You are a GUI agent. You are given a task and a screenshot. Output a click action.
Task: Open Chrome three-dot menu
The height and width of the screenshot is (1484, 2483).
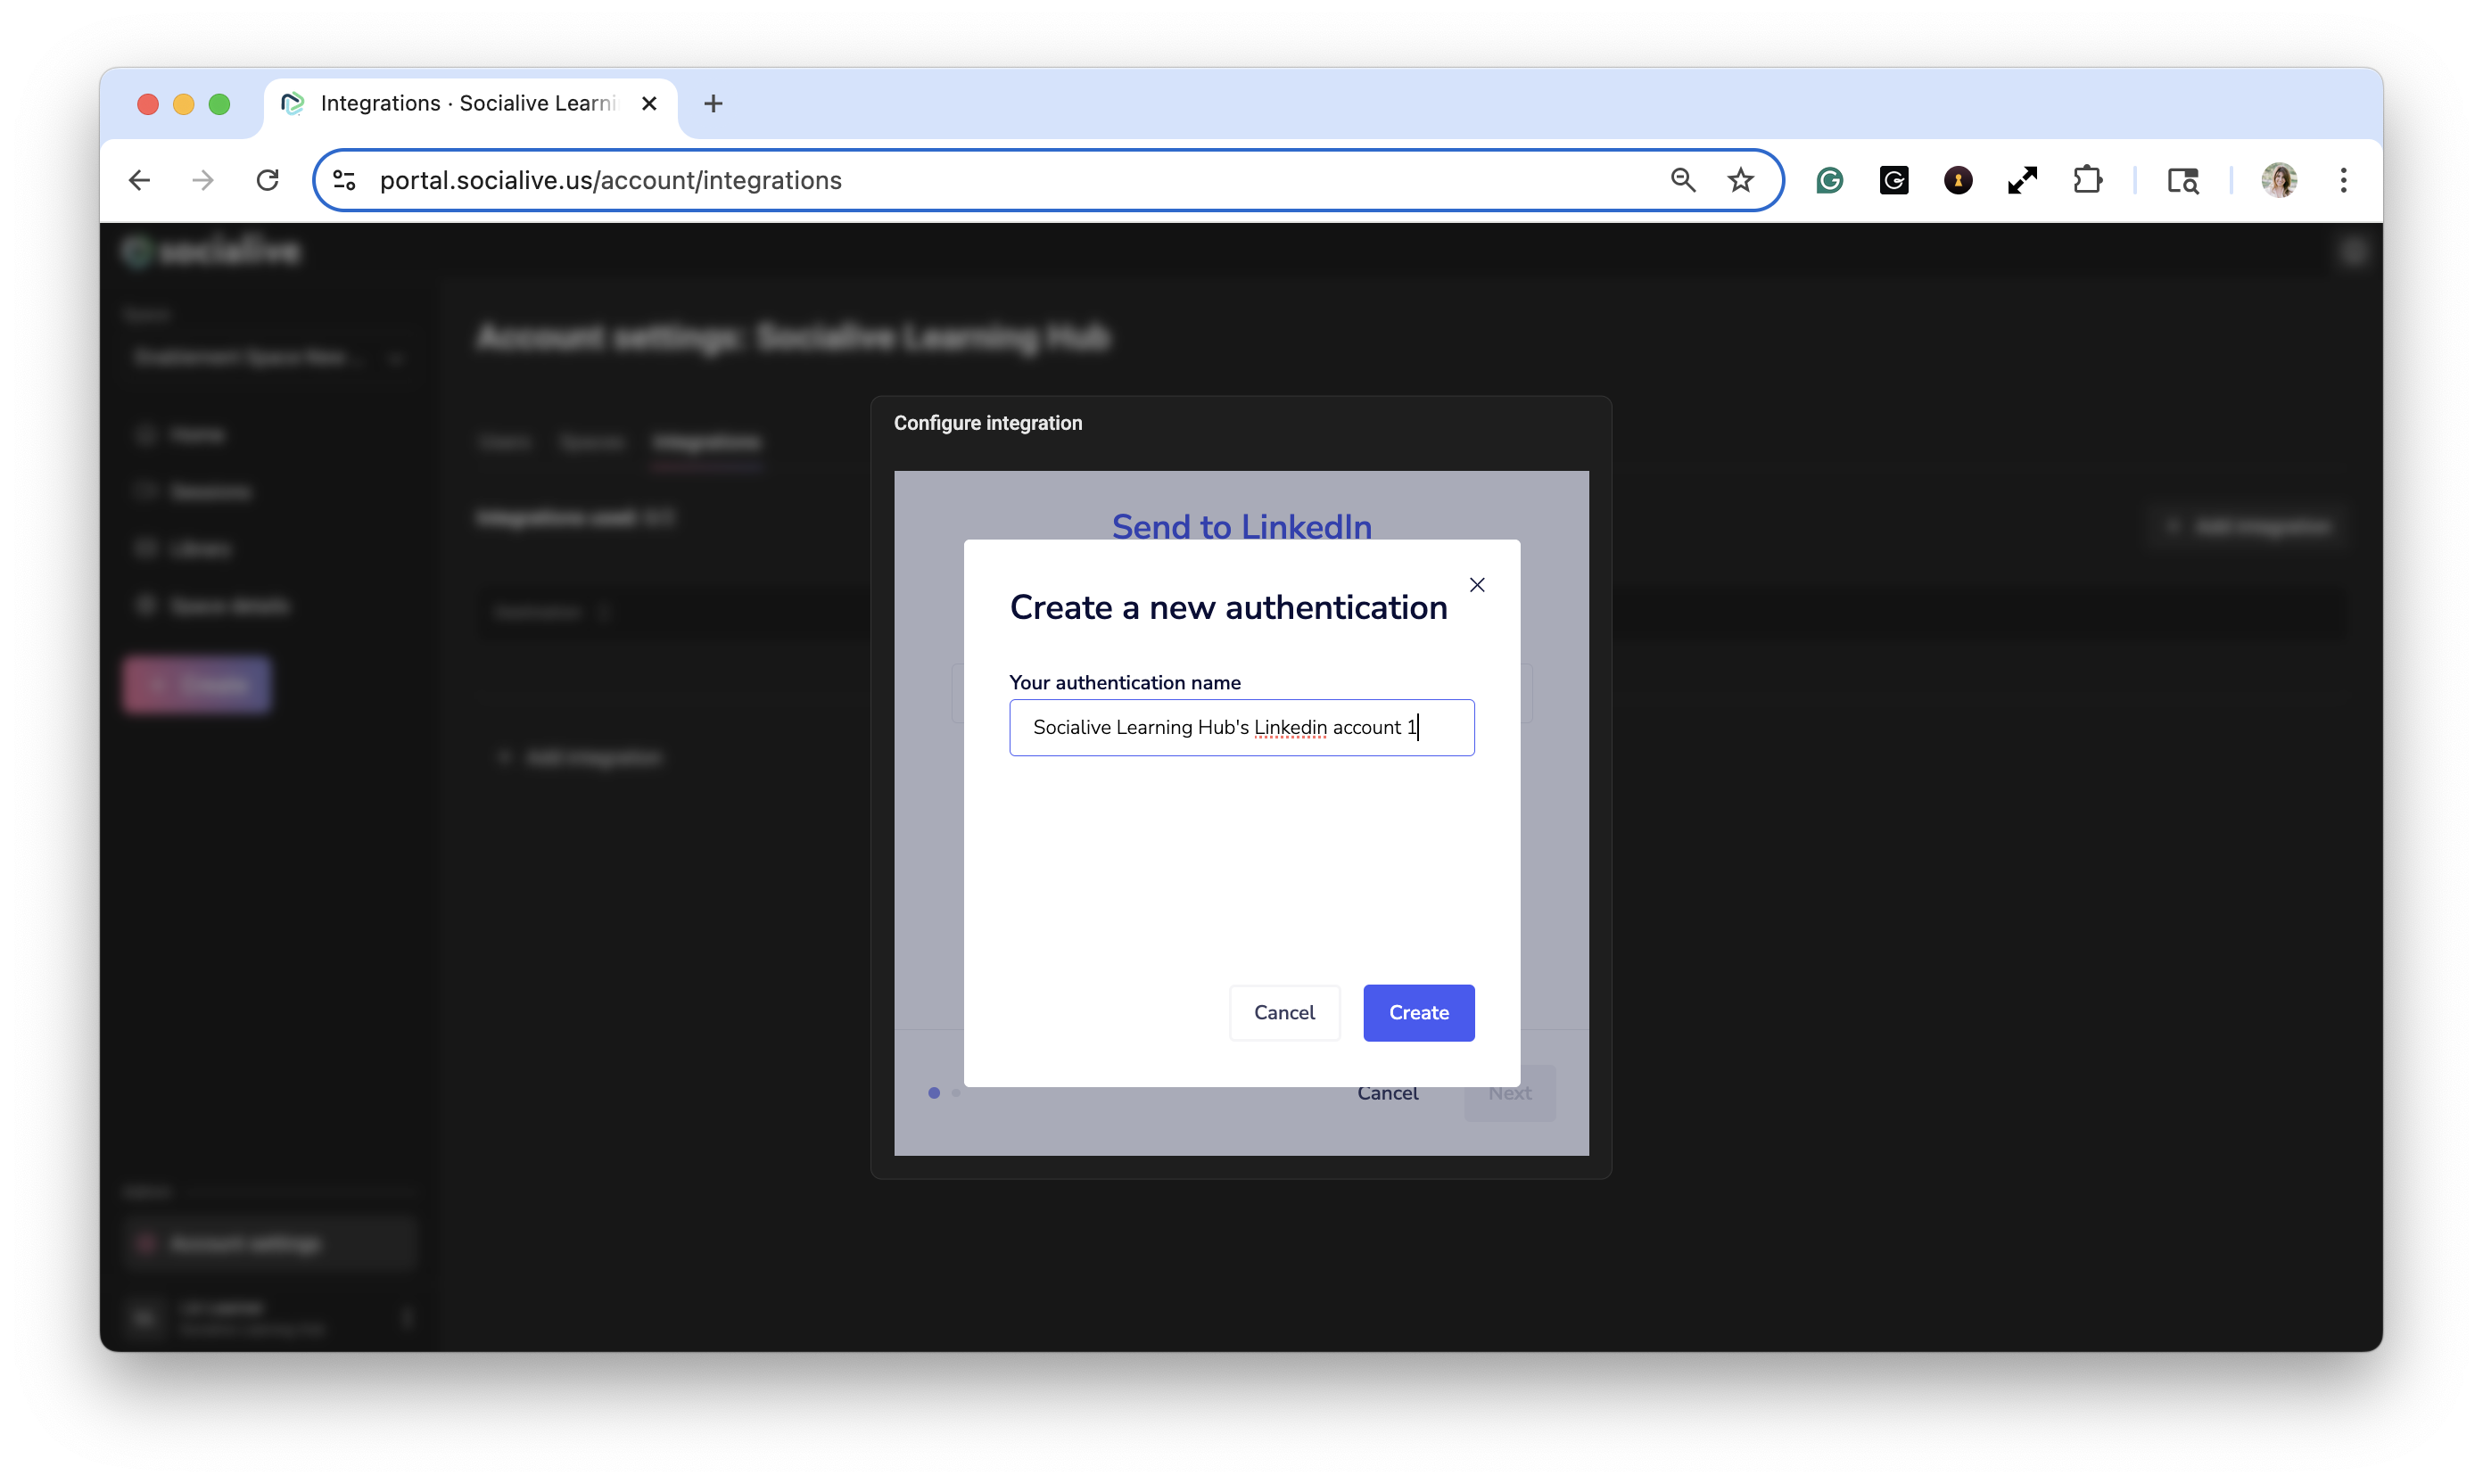[x=2343, y=180]
